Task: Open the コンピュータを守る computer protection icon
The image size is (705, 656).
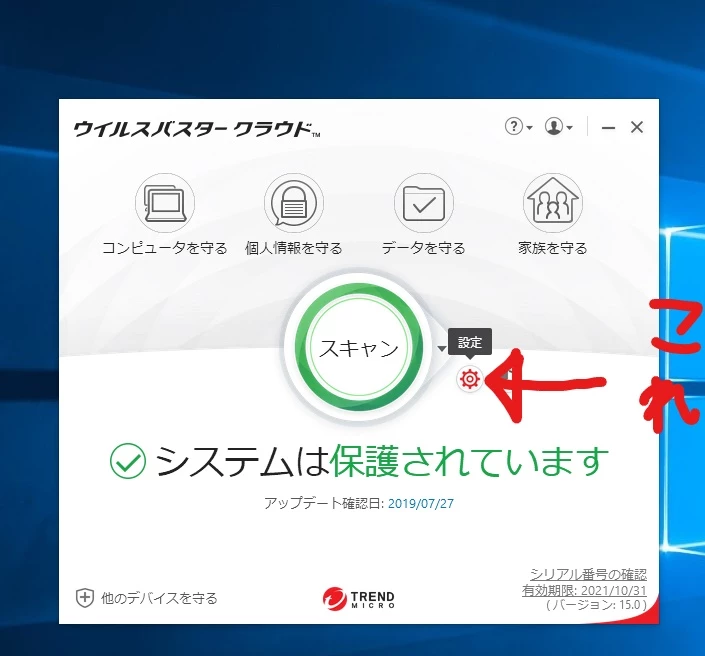Action: coord(165,203)
